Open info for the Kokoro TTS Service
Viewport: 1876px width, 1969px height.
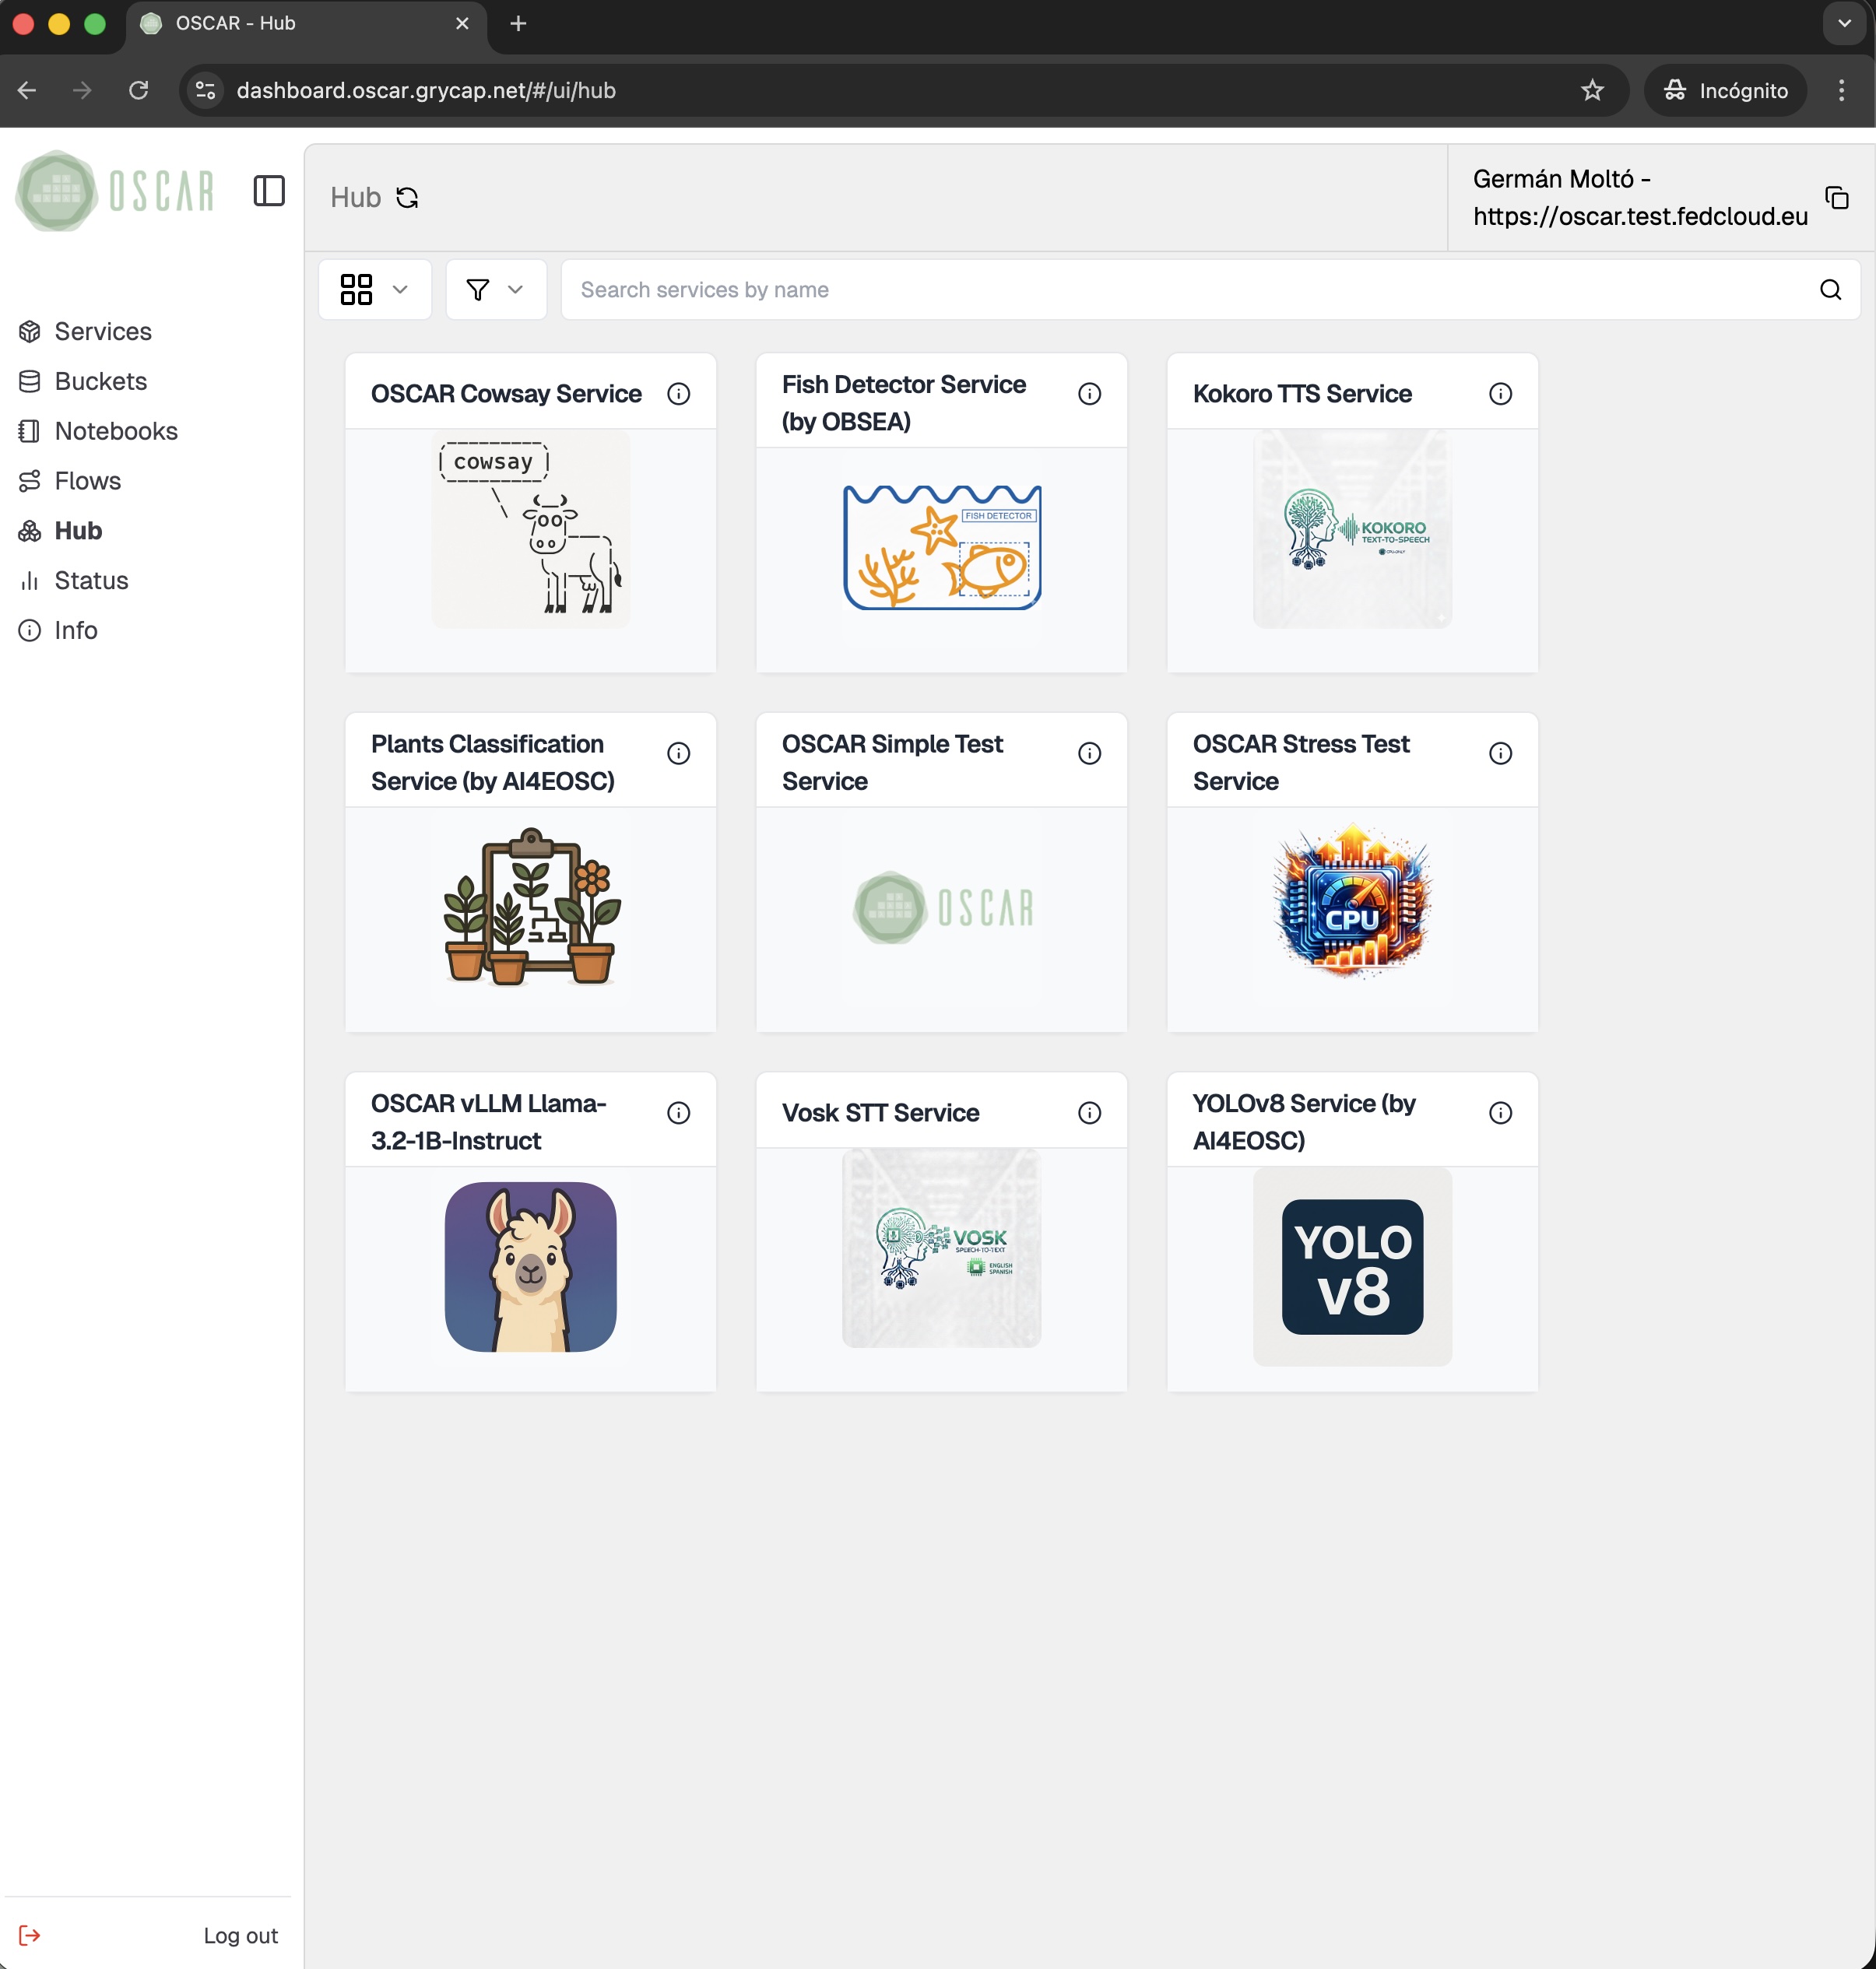[1500, 393]
